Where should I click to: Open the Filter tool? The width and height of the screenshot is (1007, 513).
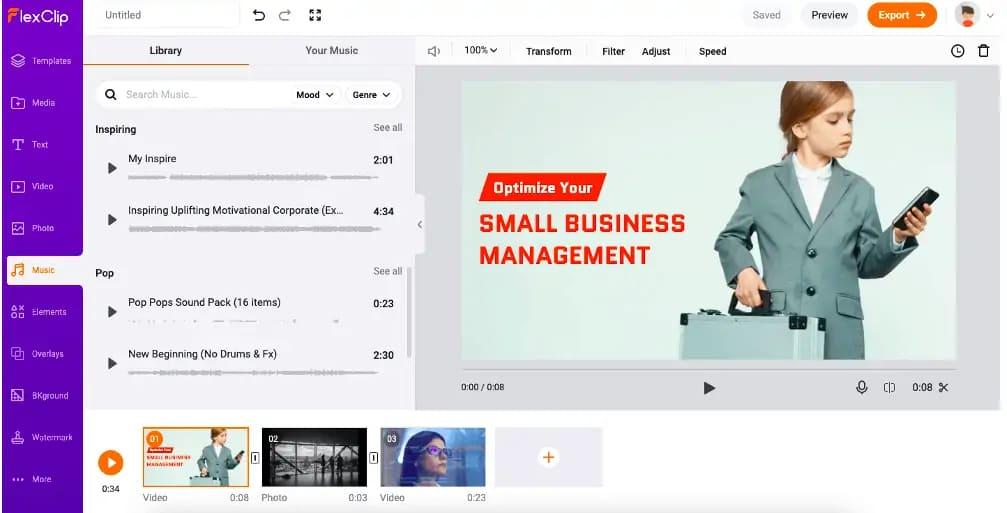click(613, 51)
